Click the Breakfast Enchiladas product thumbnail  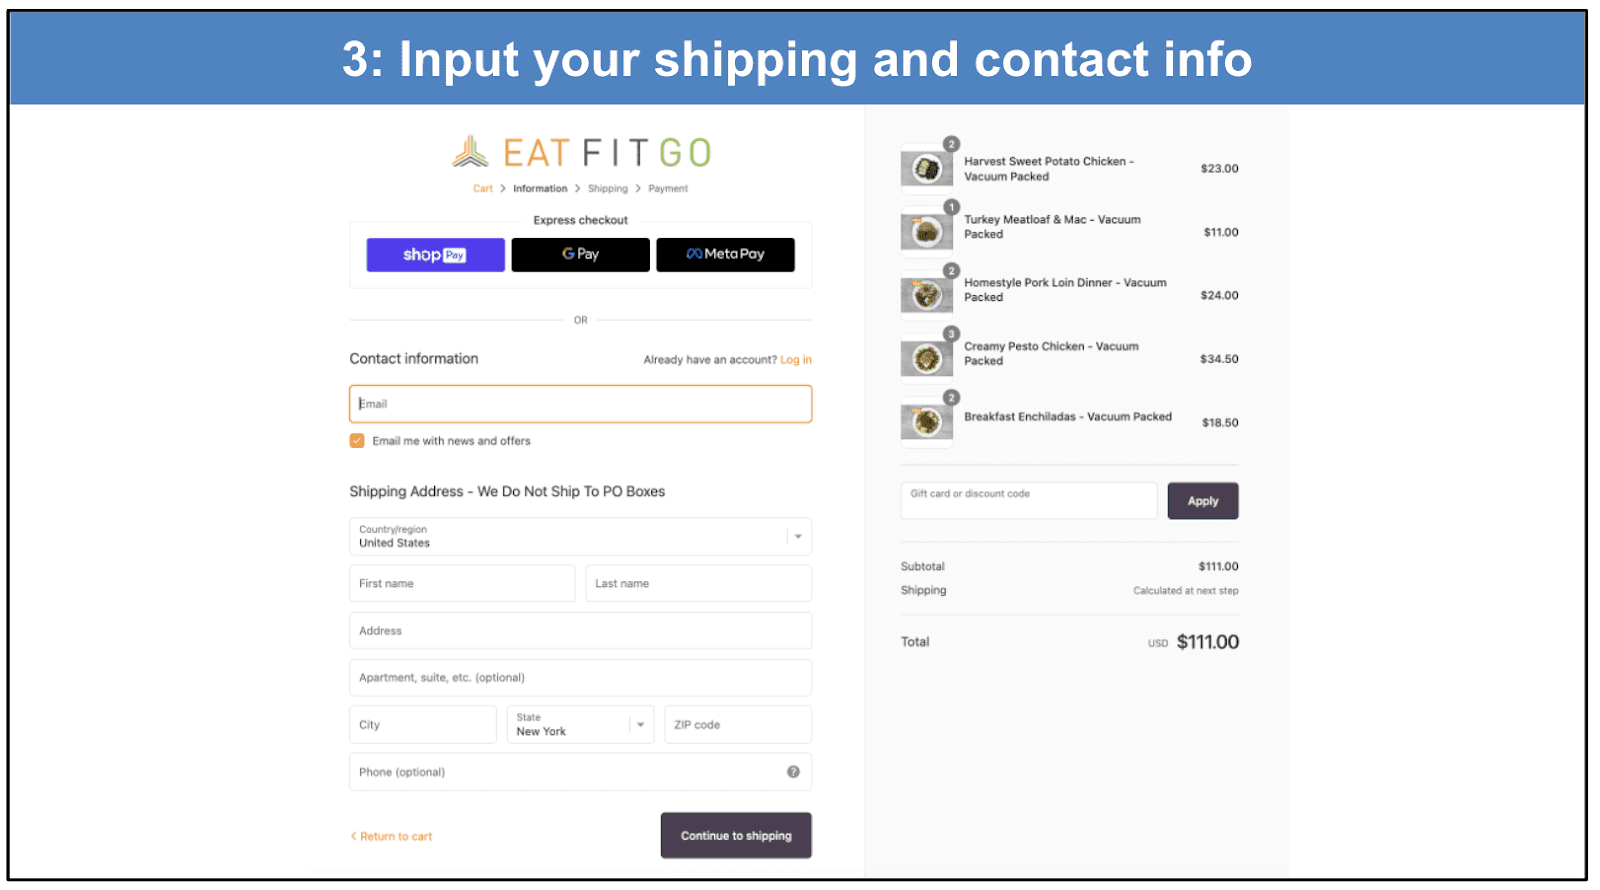click(x=925, y=420)
